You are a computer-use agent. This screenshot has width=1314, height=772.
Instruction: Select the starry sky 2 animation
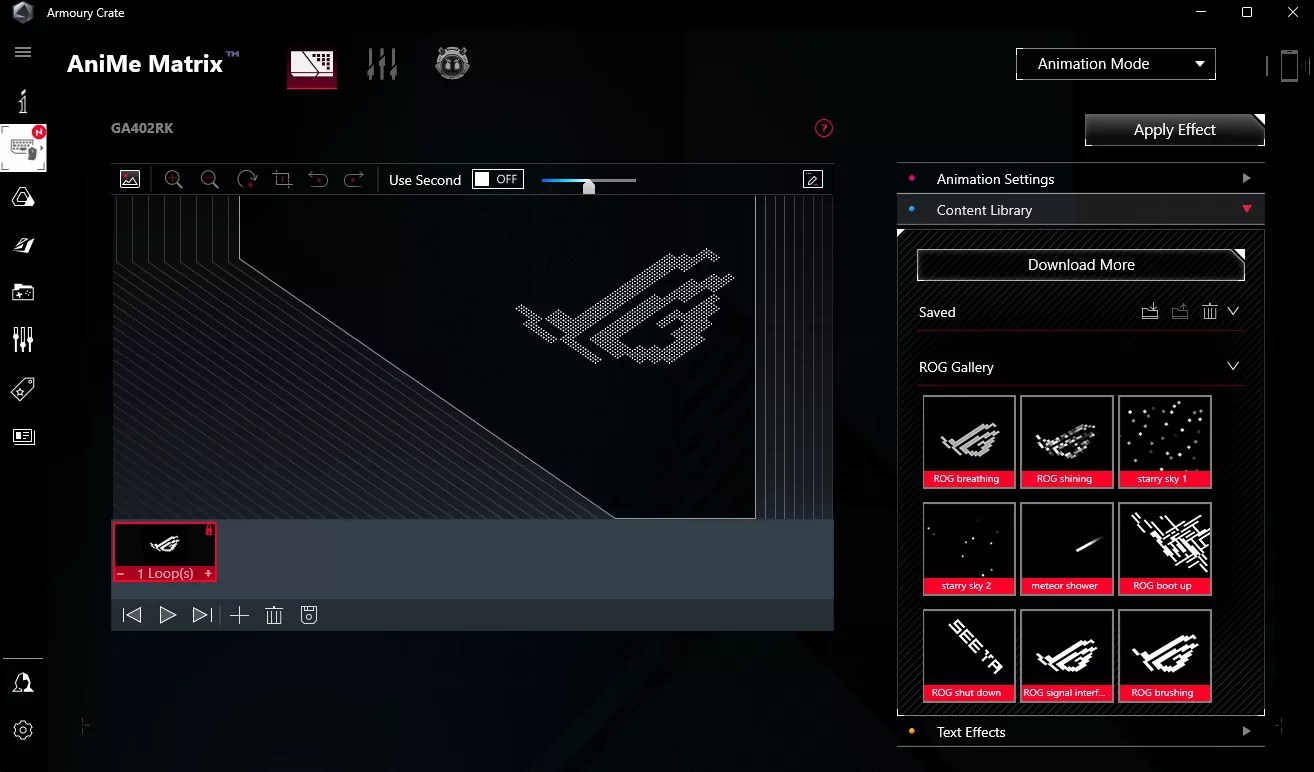tap(968, 549)
